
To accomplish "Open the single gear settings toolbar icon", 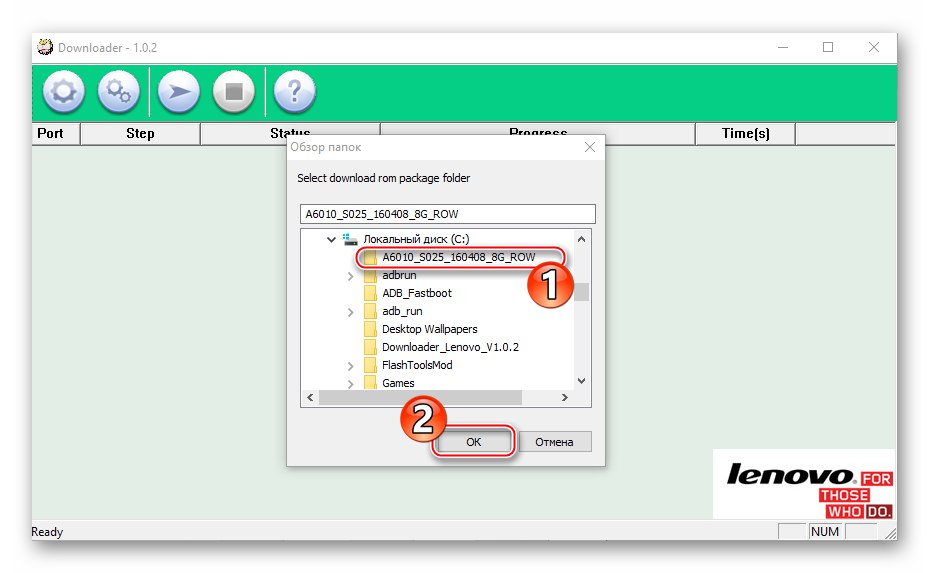I will click(x=63, y=92).
